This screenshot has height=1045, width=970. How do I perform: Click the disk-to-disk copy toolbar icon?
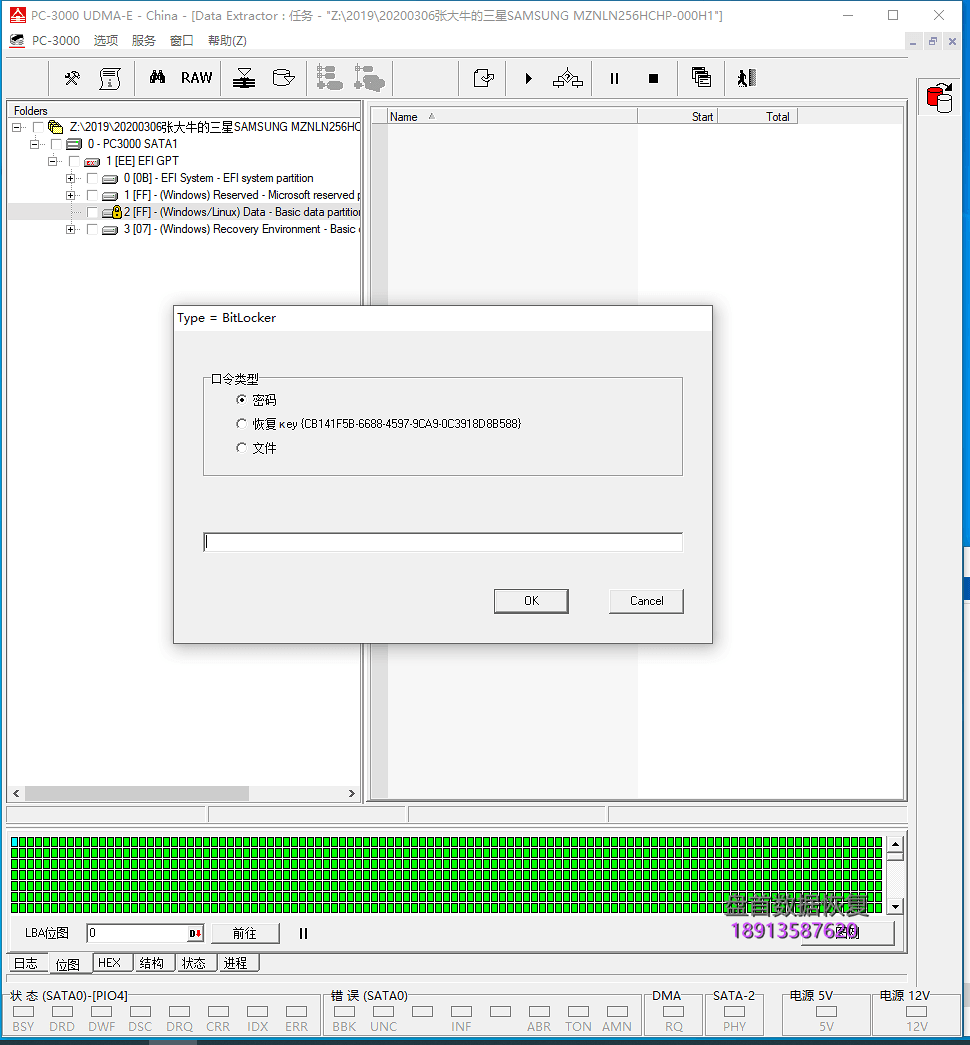click(244, 78)
